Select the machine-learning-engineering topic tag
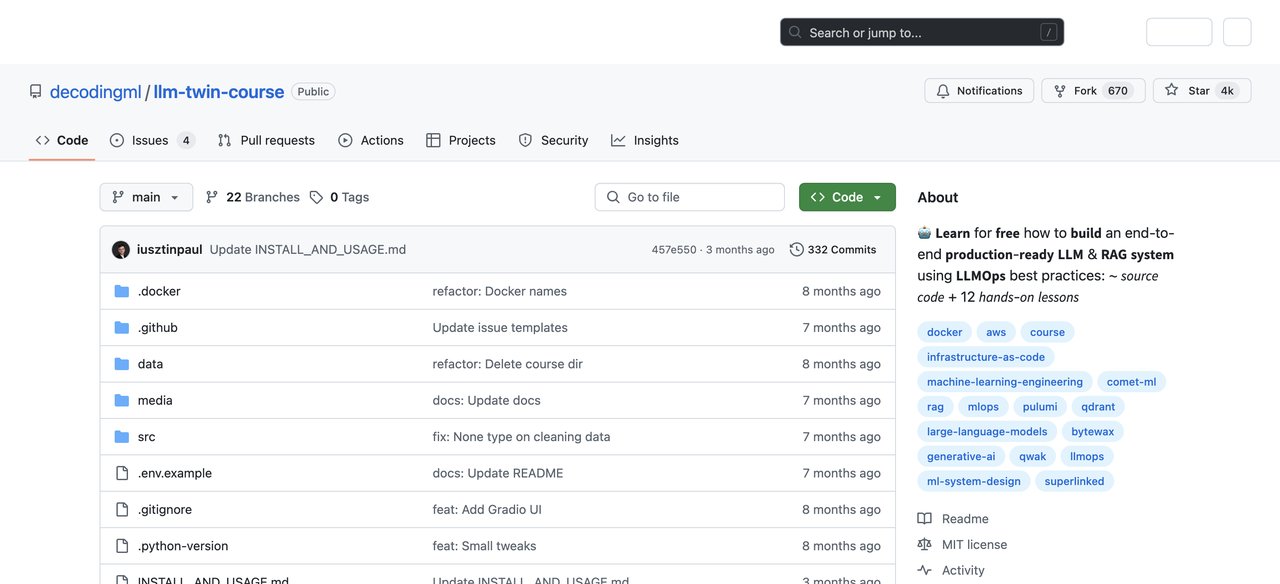This screenshot has width=1280, height=584. 1005,382
